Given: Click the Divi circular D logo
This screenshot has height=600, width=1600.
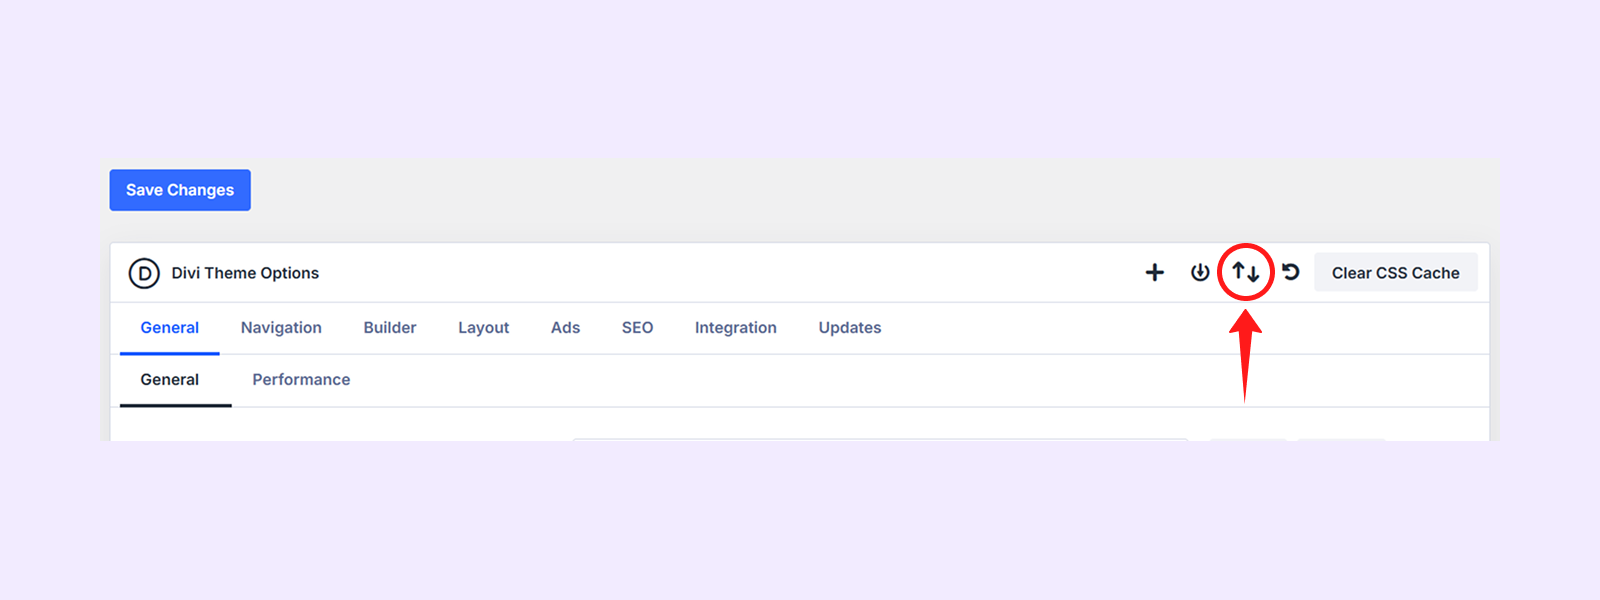Looking at the screenshot, I should [x=144, y=273].
